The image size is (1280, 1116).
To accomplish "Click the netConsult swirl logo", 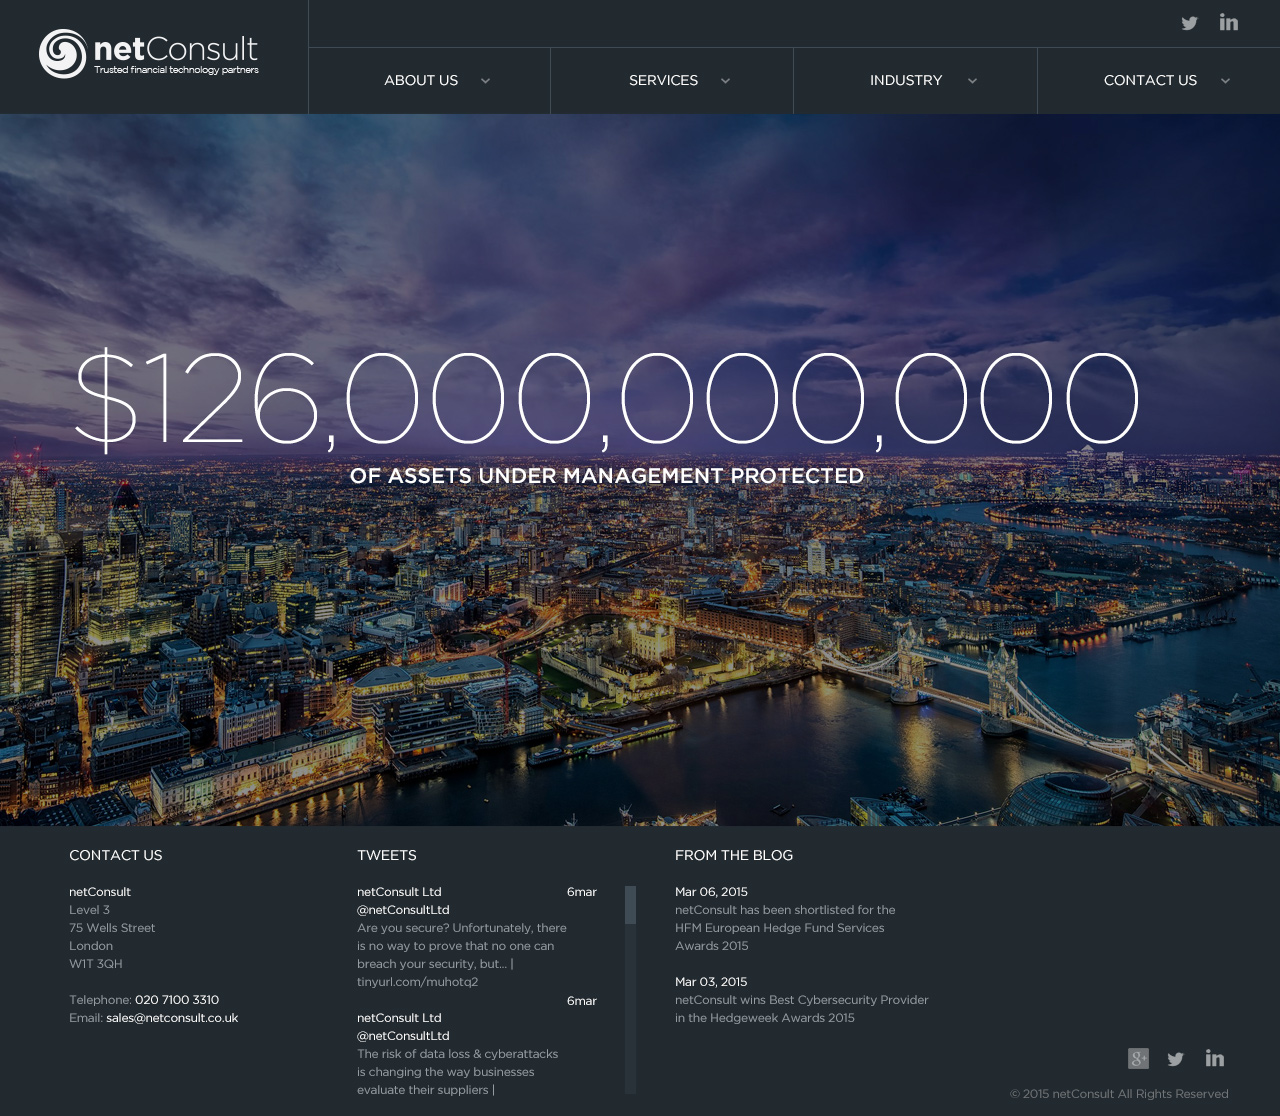I will point(63,54).
